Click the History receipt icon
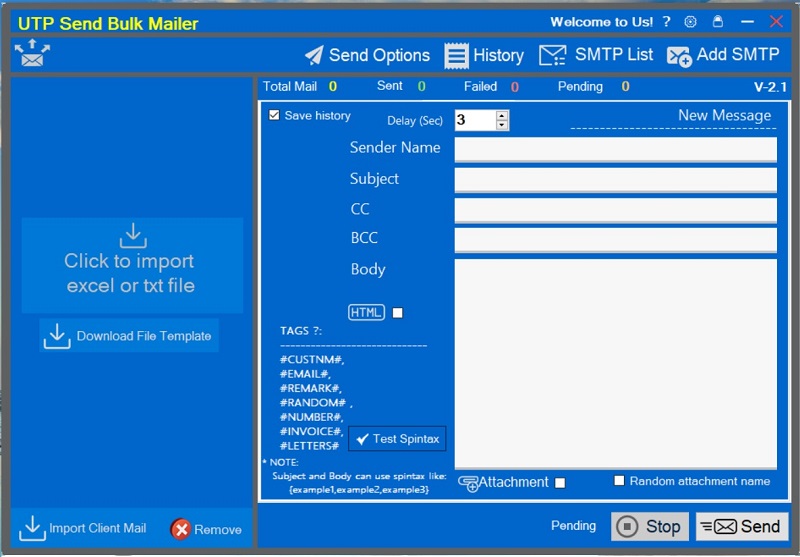This screenshot has width=800, height=557. coord(456,56)
